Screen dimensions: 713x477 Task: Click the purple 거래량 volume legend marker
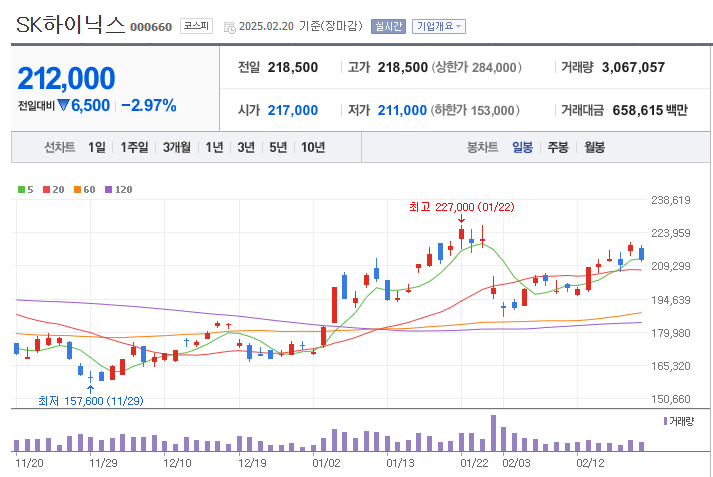point(666,421)
